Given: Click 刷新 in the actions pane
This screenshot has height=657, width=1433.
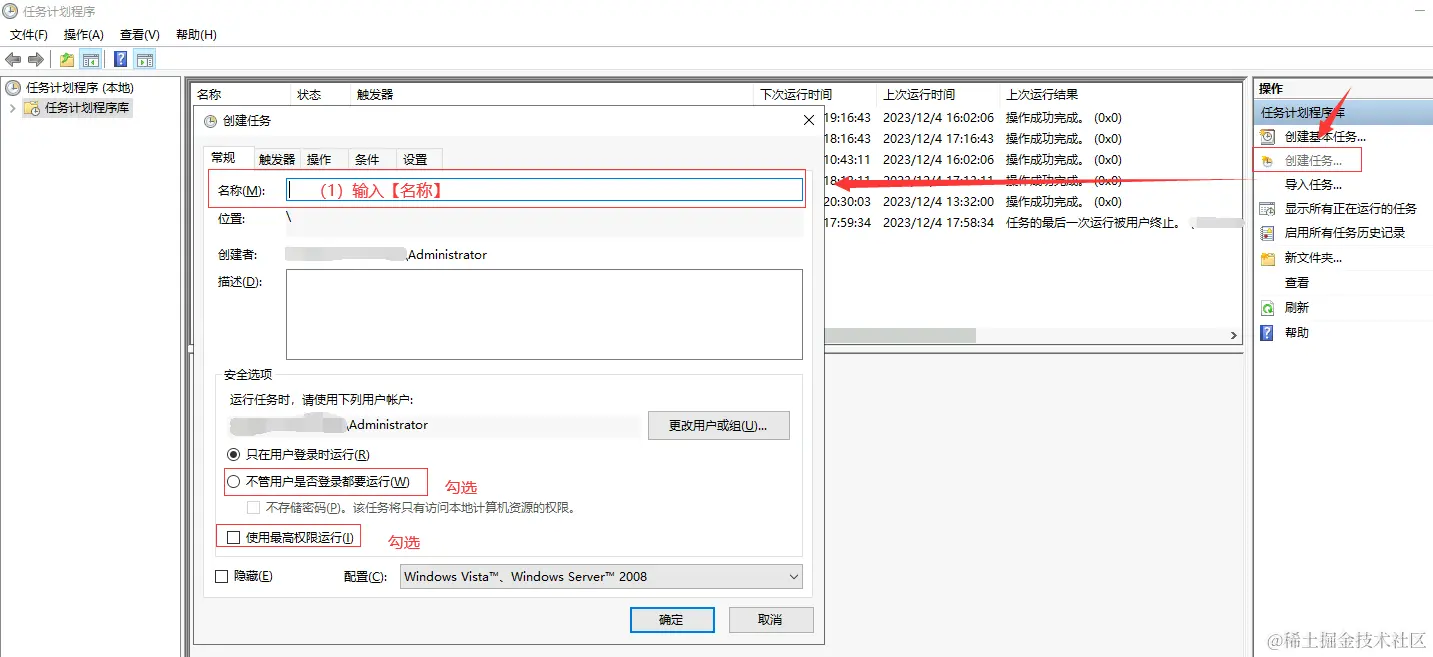Looking at the screenshot, I should tap(1297, 308).
